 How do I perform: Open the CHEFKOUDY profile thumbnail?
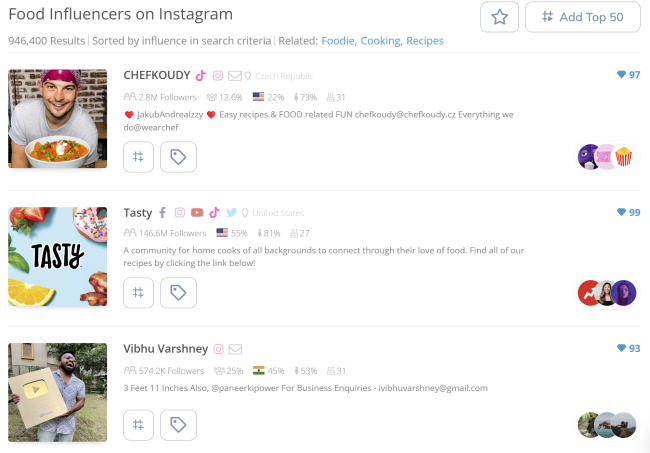point(58,119)
